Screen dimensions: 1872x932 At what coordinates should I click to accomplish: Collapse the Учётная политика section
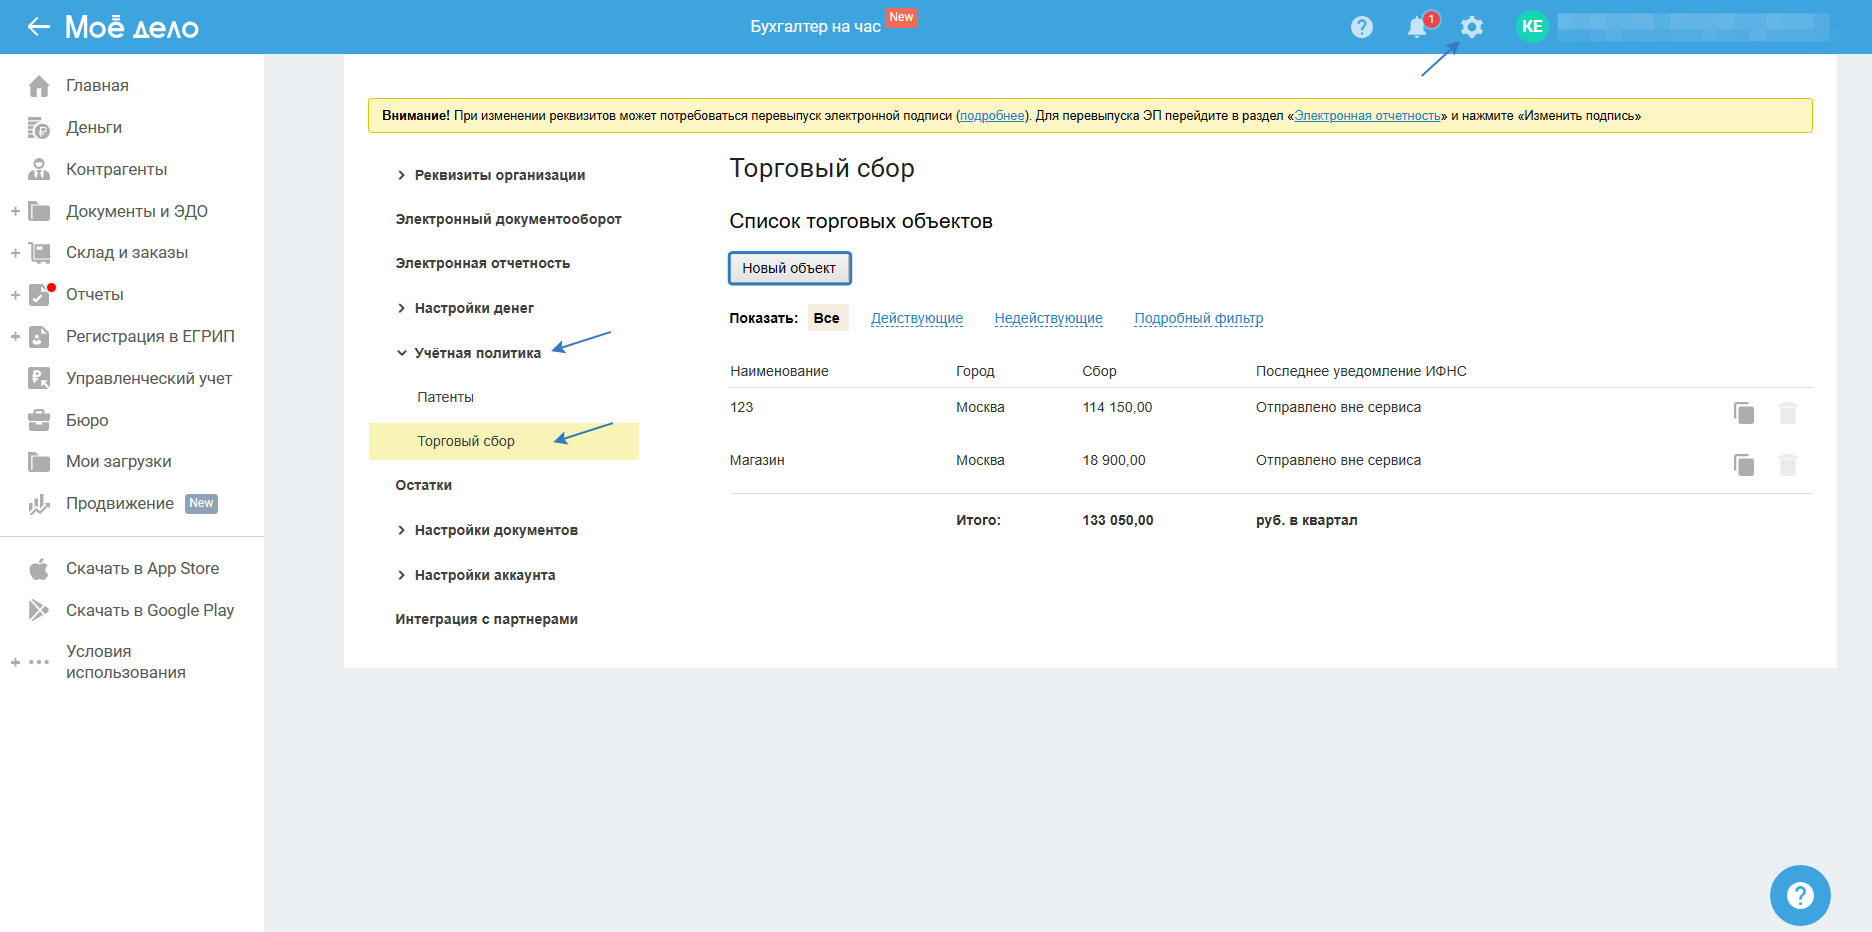(477, 353)
